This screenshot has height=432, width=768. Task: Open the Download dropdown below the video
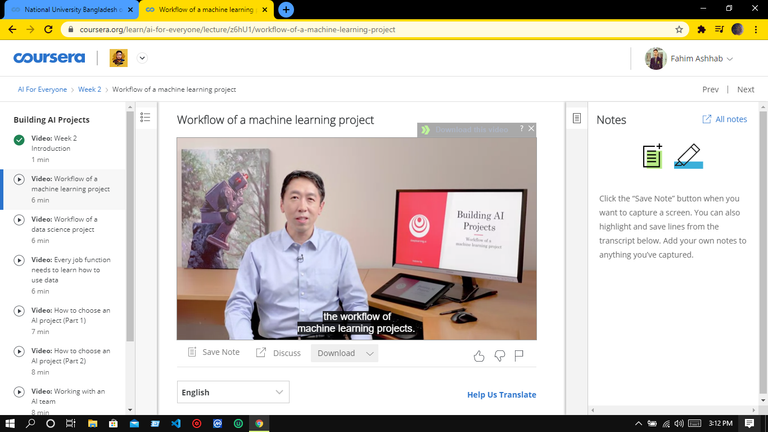[345, 353]
